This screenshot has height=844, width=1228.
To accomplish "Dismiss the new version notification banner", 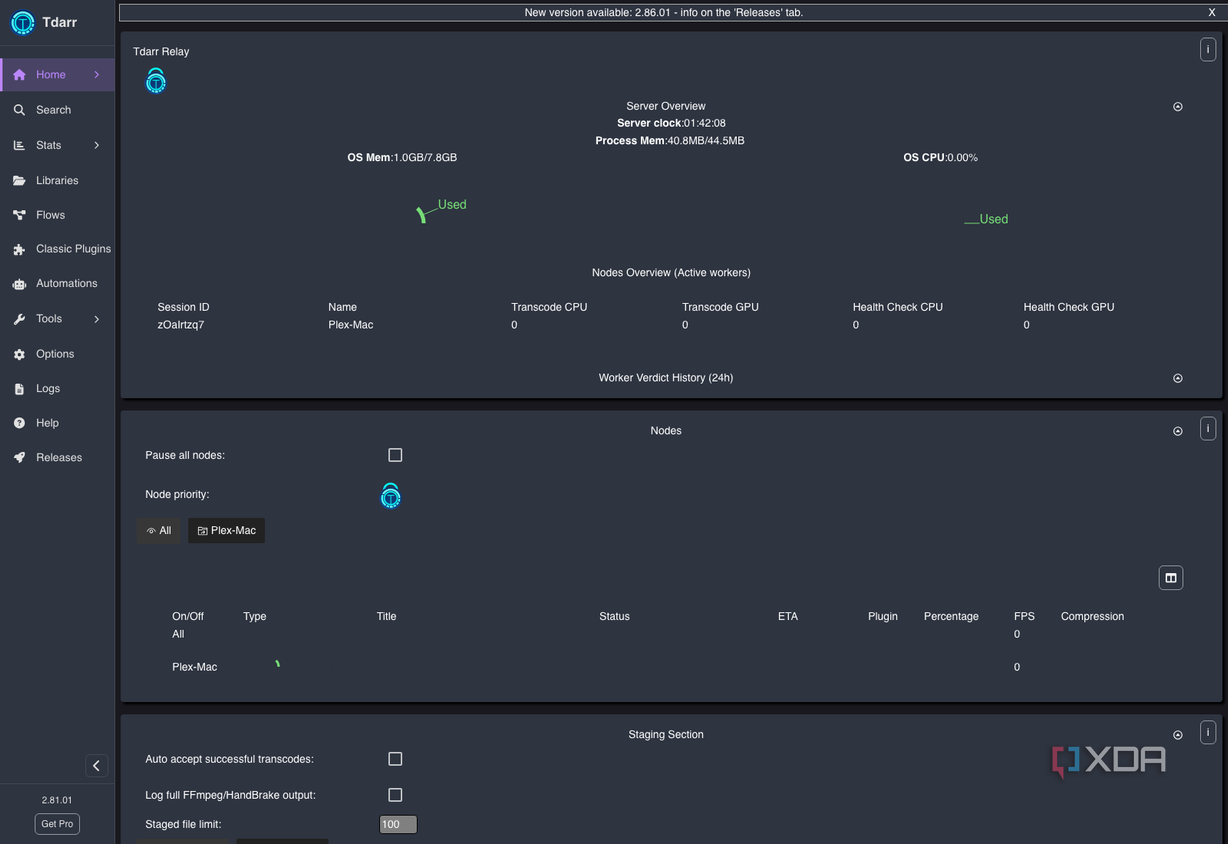I will (x=1212, y=12).
